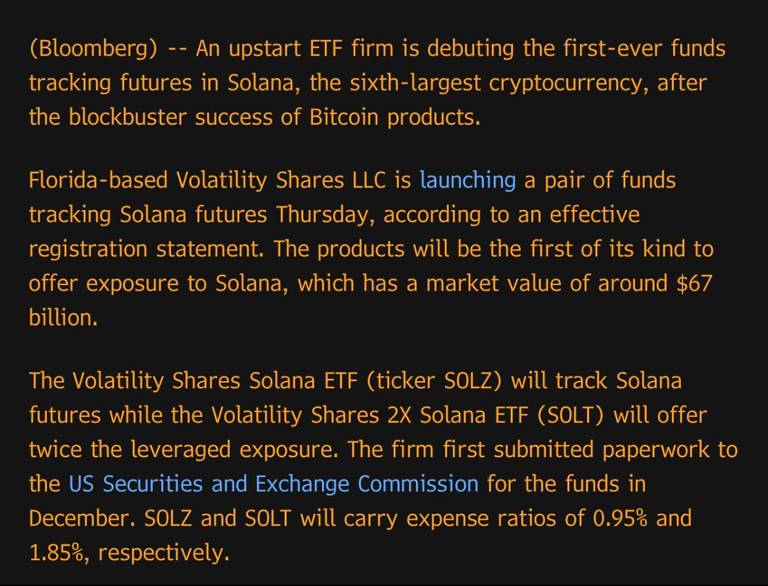Click the word "Bitcoin" in first paragraph
Image resolution: width=768 pixels, height=586 pixels.
click(344, 118)
